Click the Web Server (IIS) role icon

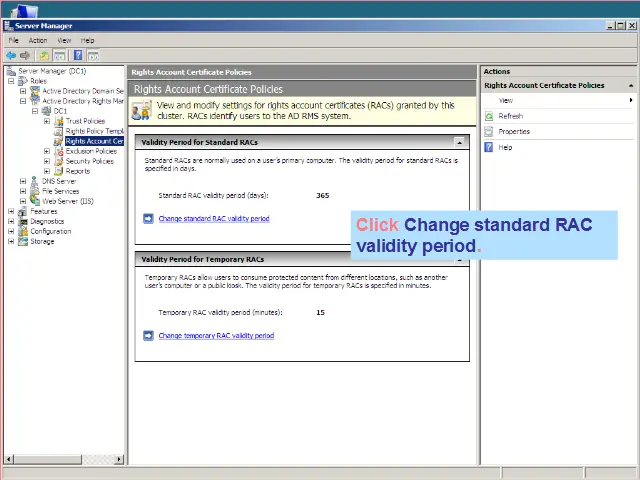tap(35, 201)
